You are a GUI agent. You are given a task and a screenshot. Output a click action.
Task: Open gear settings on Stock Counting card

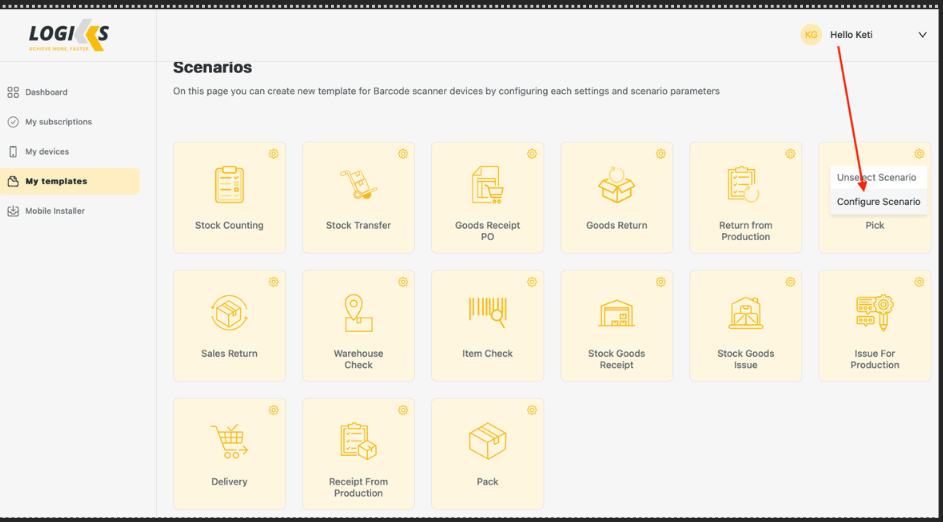coord(273,154)
